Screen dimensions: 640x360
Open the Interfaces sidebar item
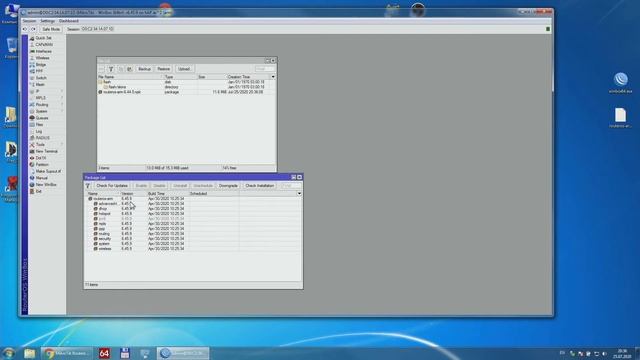pos(43,51)
